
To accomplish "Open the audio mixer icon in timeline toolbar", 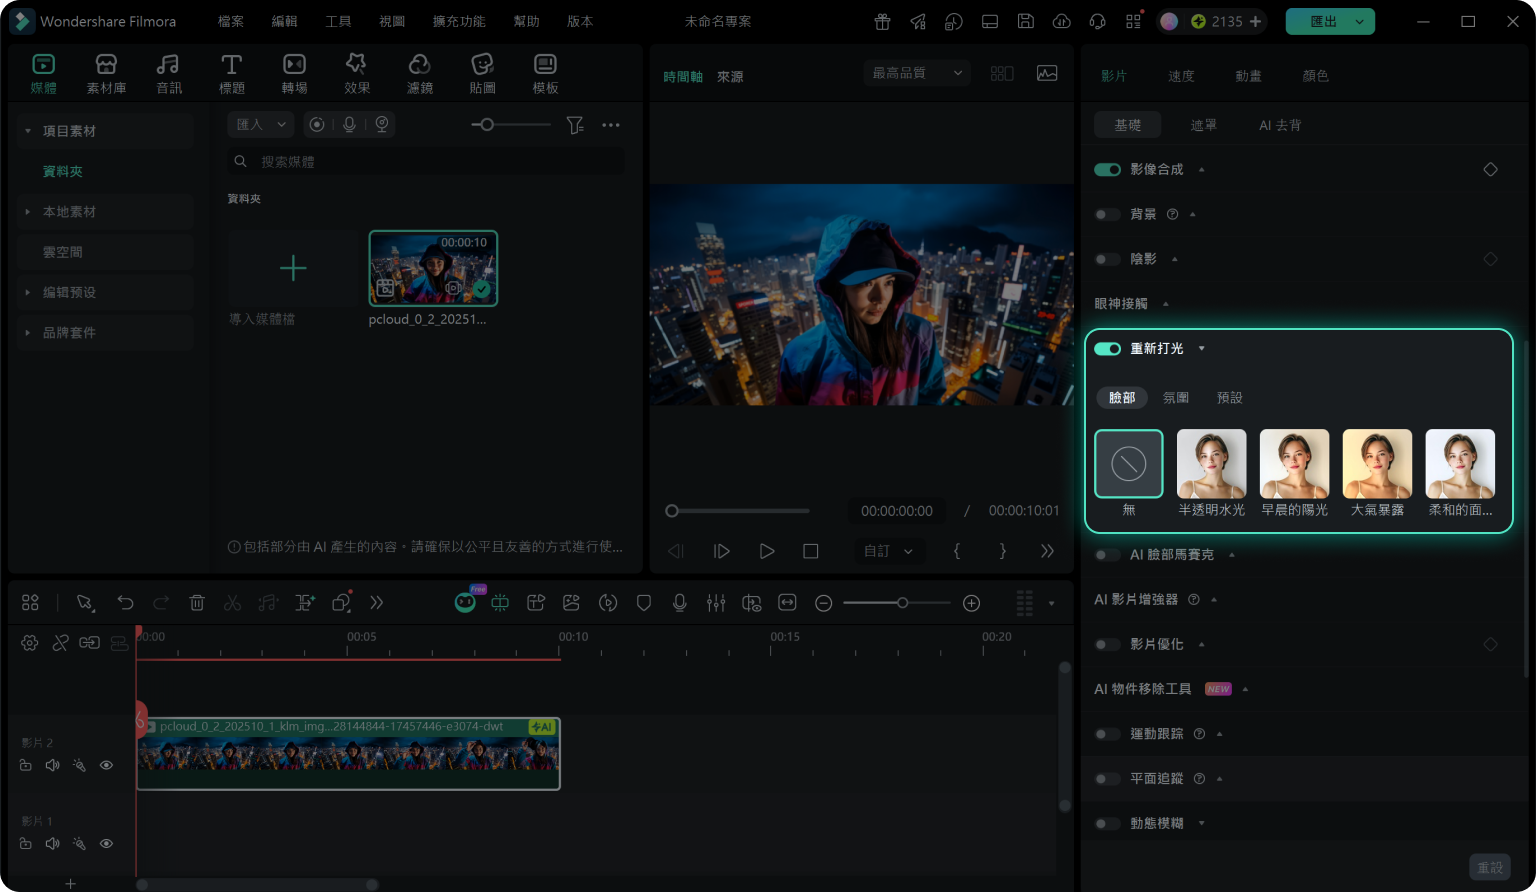I will [x=716, y=603].
